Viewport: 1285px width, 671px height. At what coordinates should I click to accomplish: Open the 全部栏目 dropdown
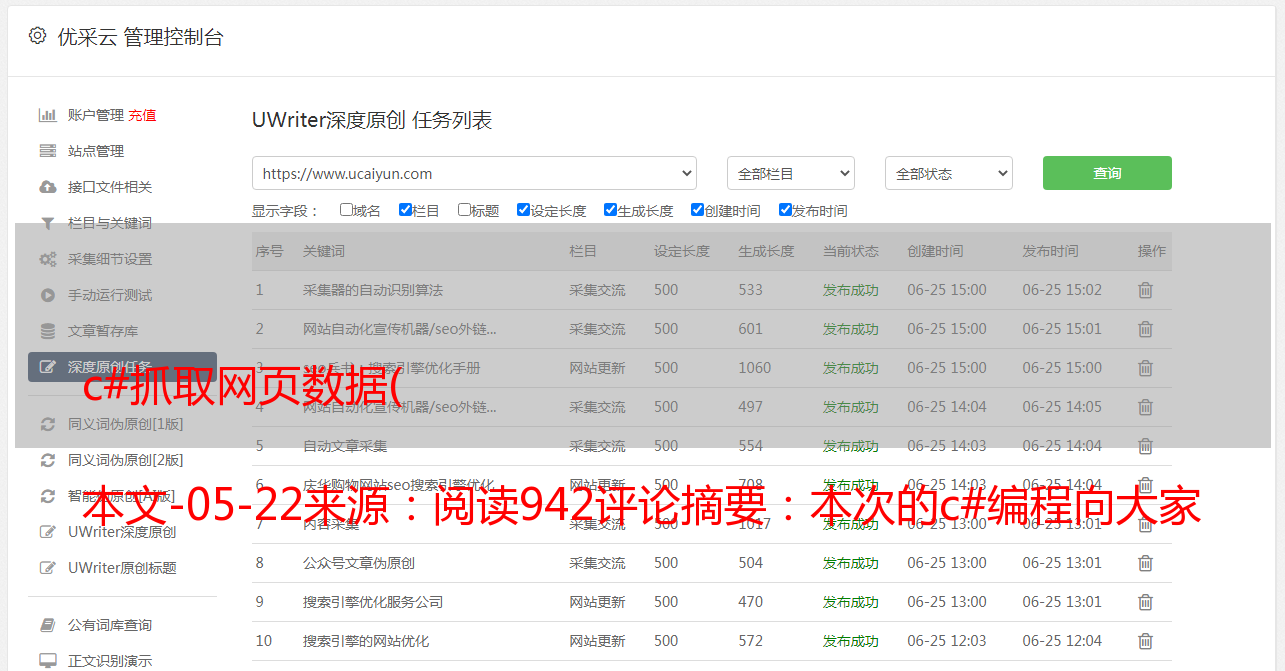coord(791,173)
